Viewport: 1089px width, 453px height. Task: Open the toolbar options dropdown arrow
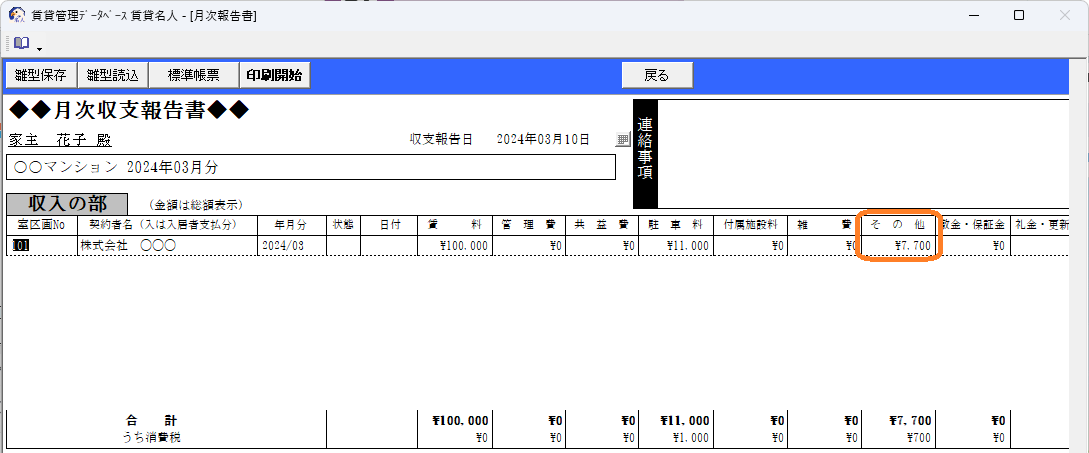point(39,48)
